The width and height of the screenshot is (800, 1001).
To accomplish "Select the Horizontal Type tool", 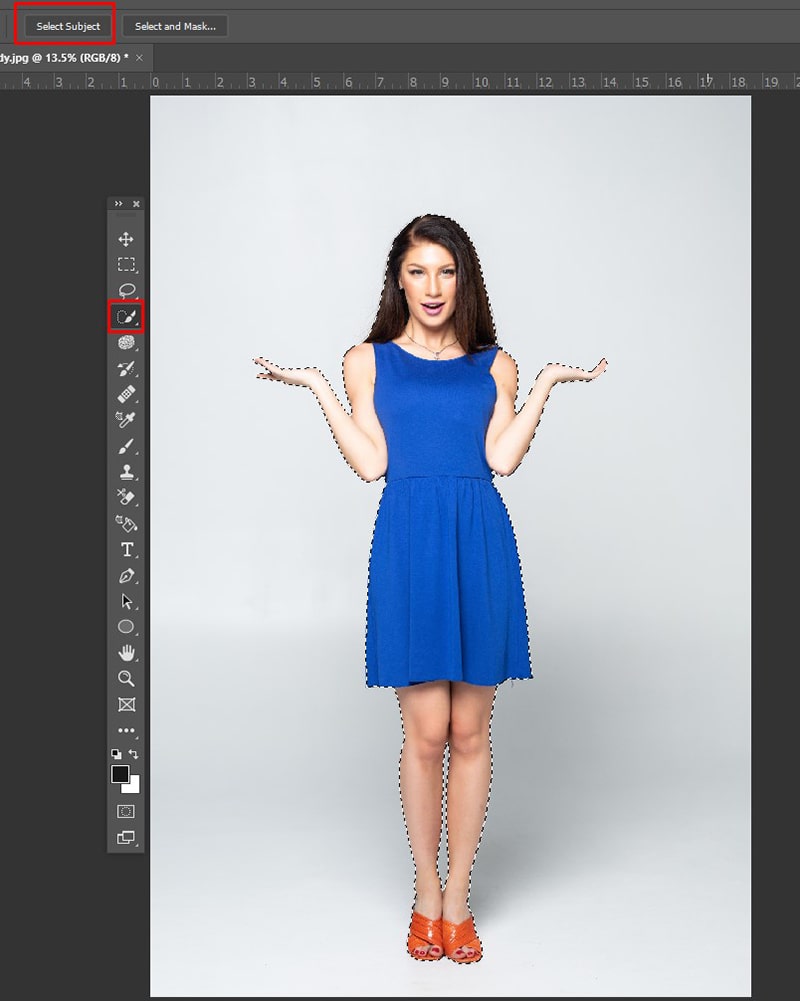I will point(126,550).
